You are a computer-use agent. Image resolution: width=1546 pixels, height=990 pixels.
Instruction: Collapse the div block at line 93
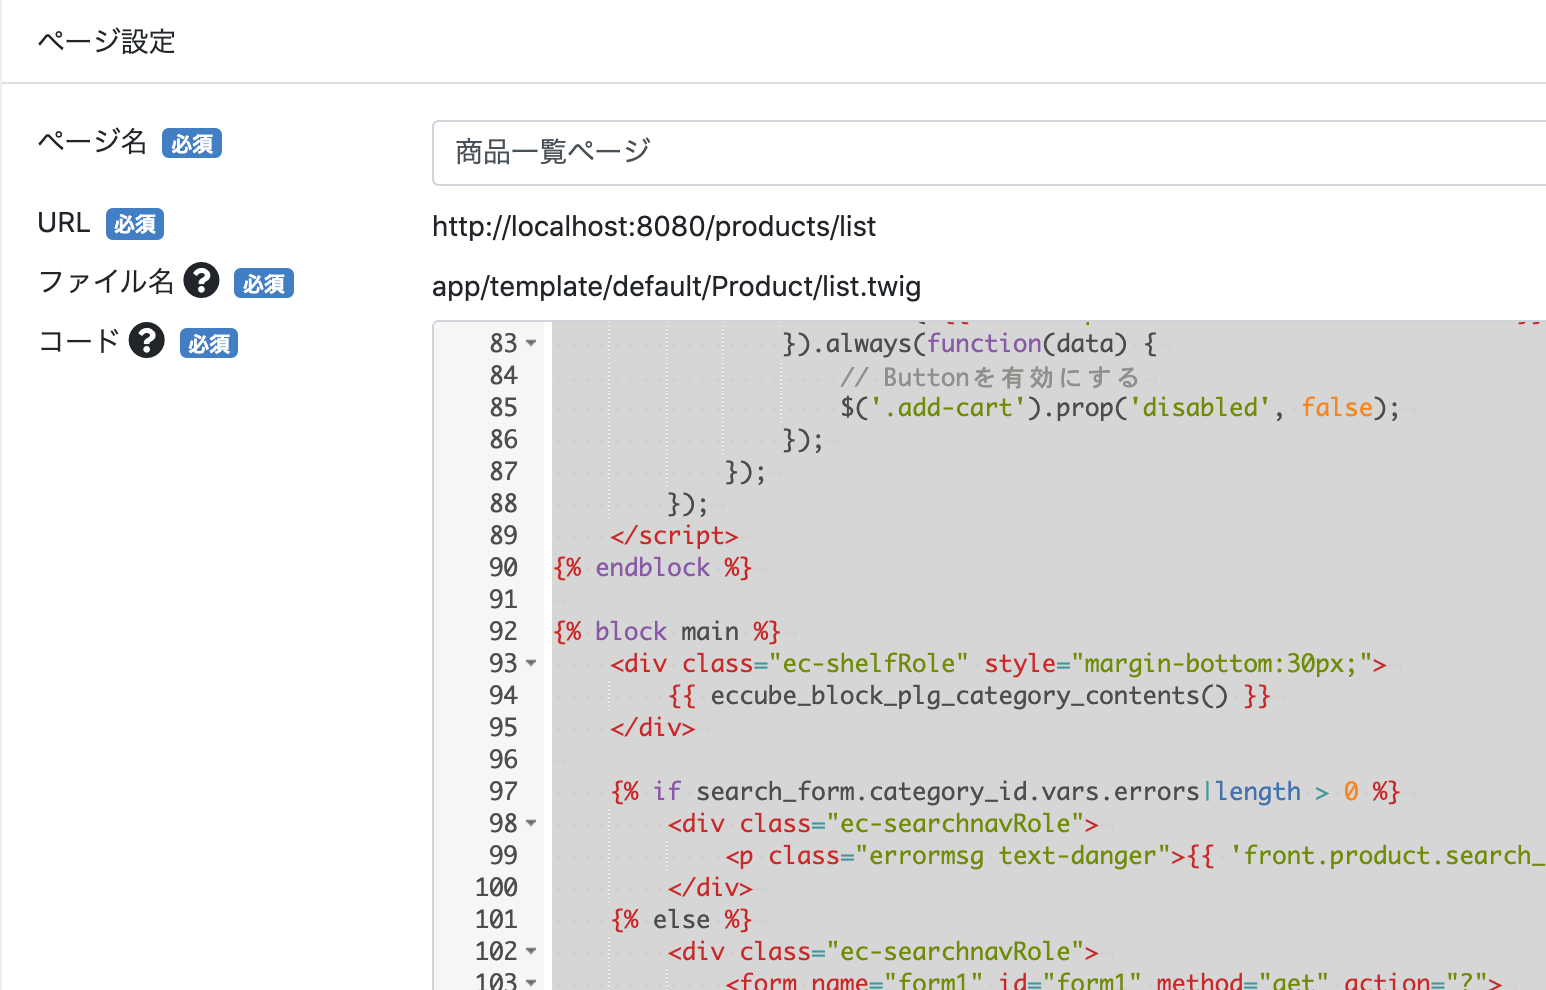(x=531, y=663)
